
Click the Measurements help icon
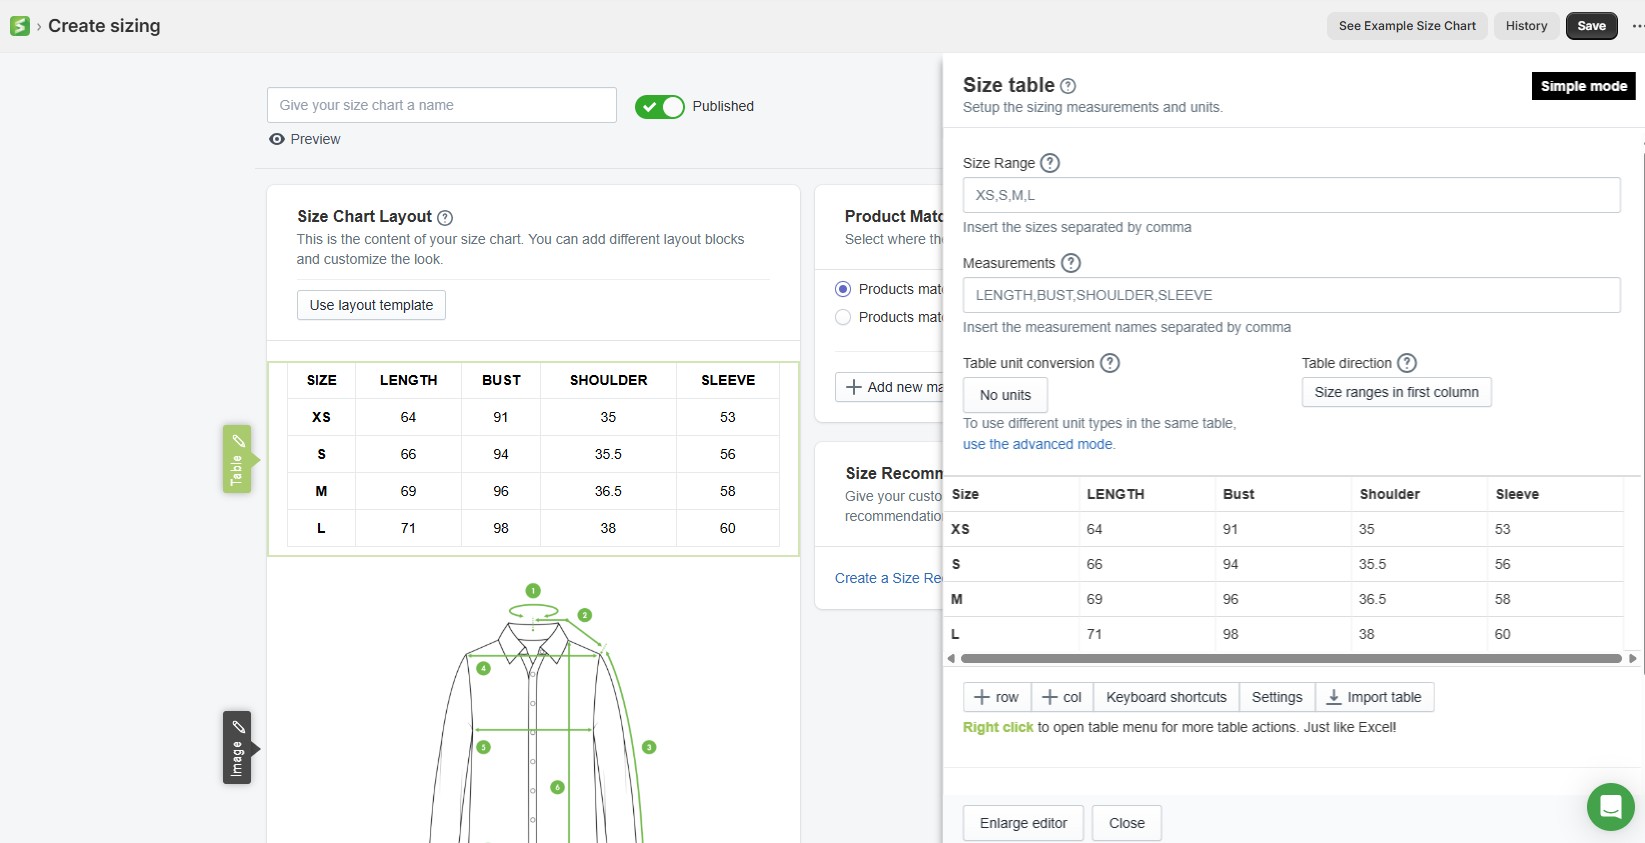point(1070,263)
